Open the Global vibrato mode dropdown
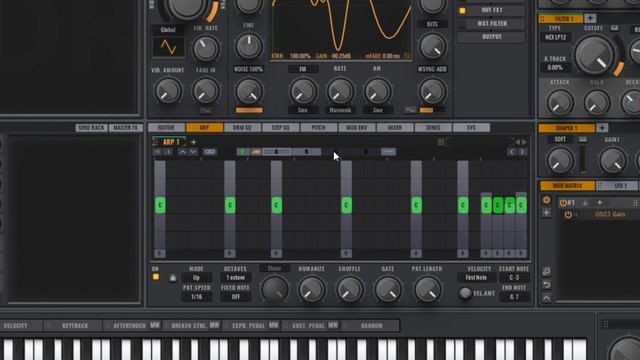Screen dimensions: 640x360 tap(168, 30)
